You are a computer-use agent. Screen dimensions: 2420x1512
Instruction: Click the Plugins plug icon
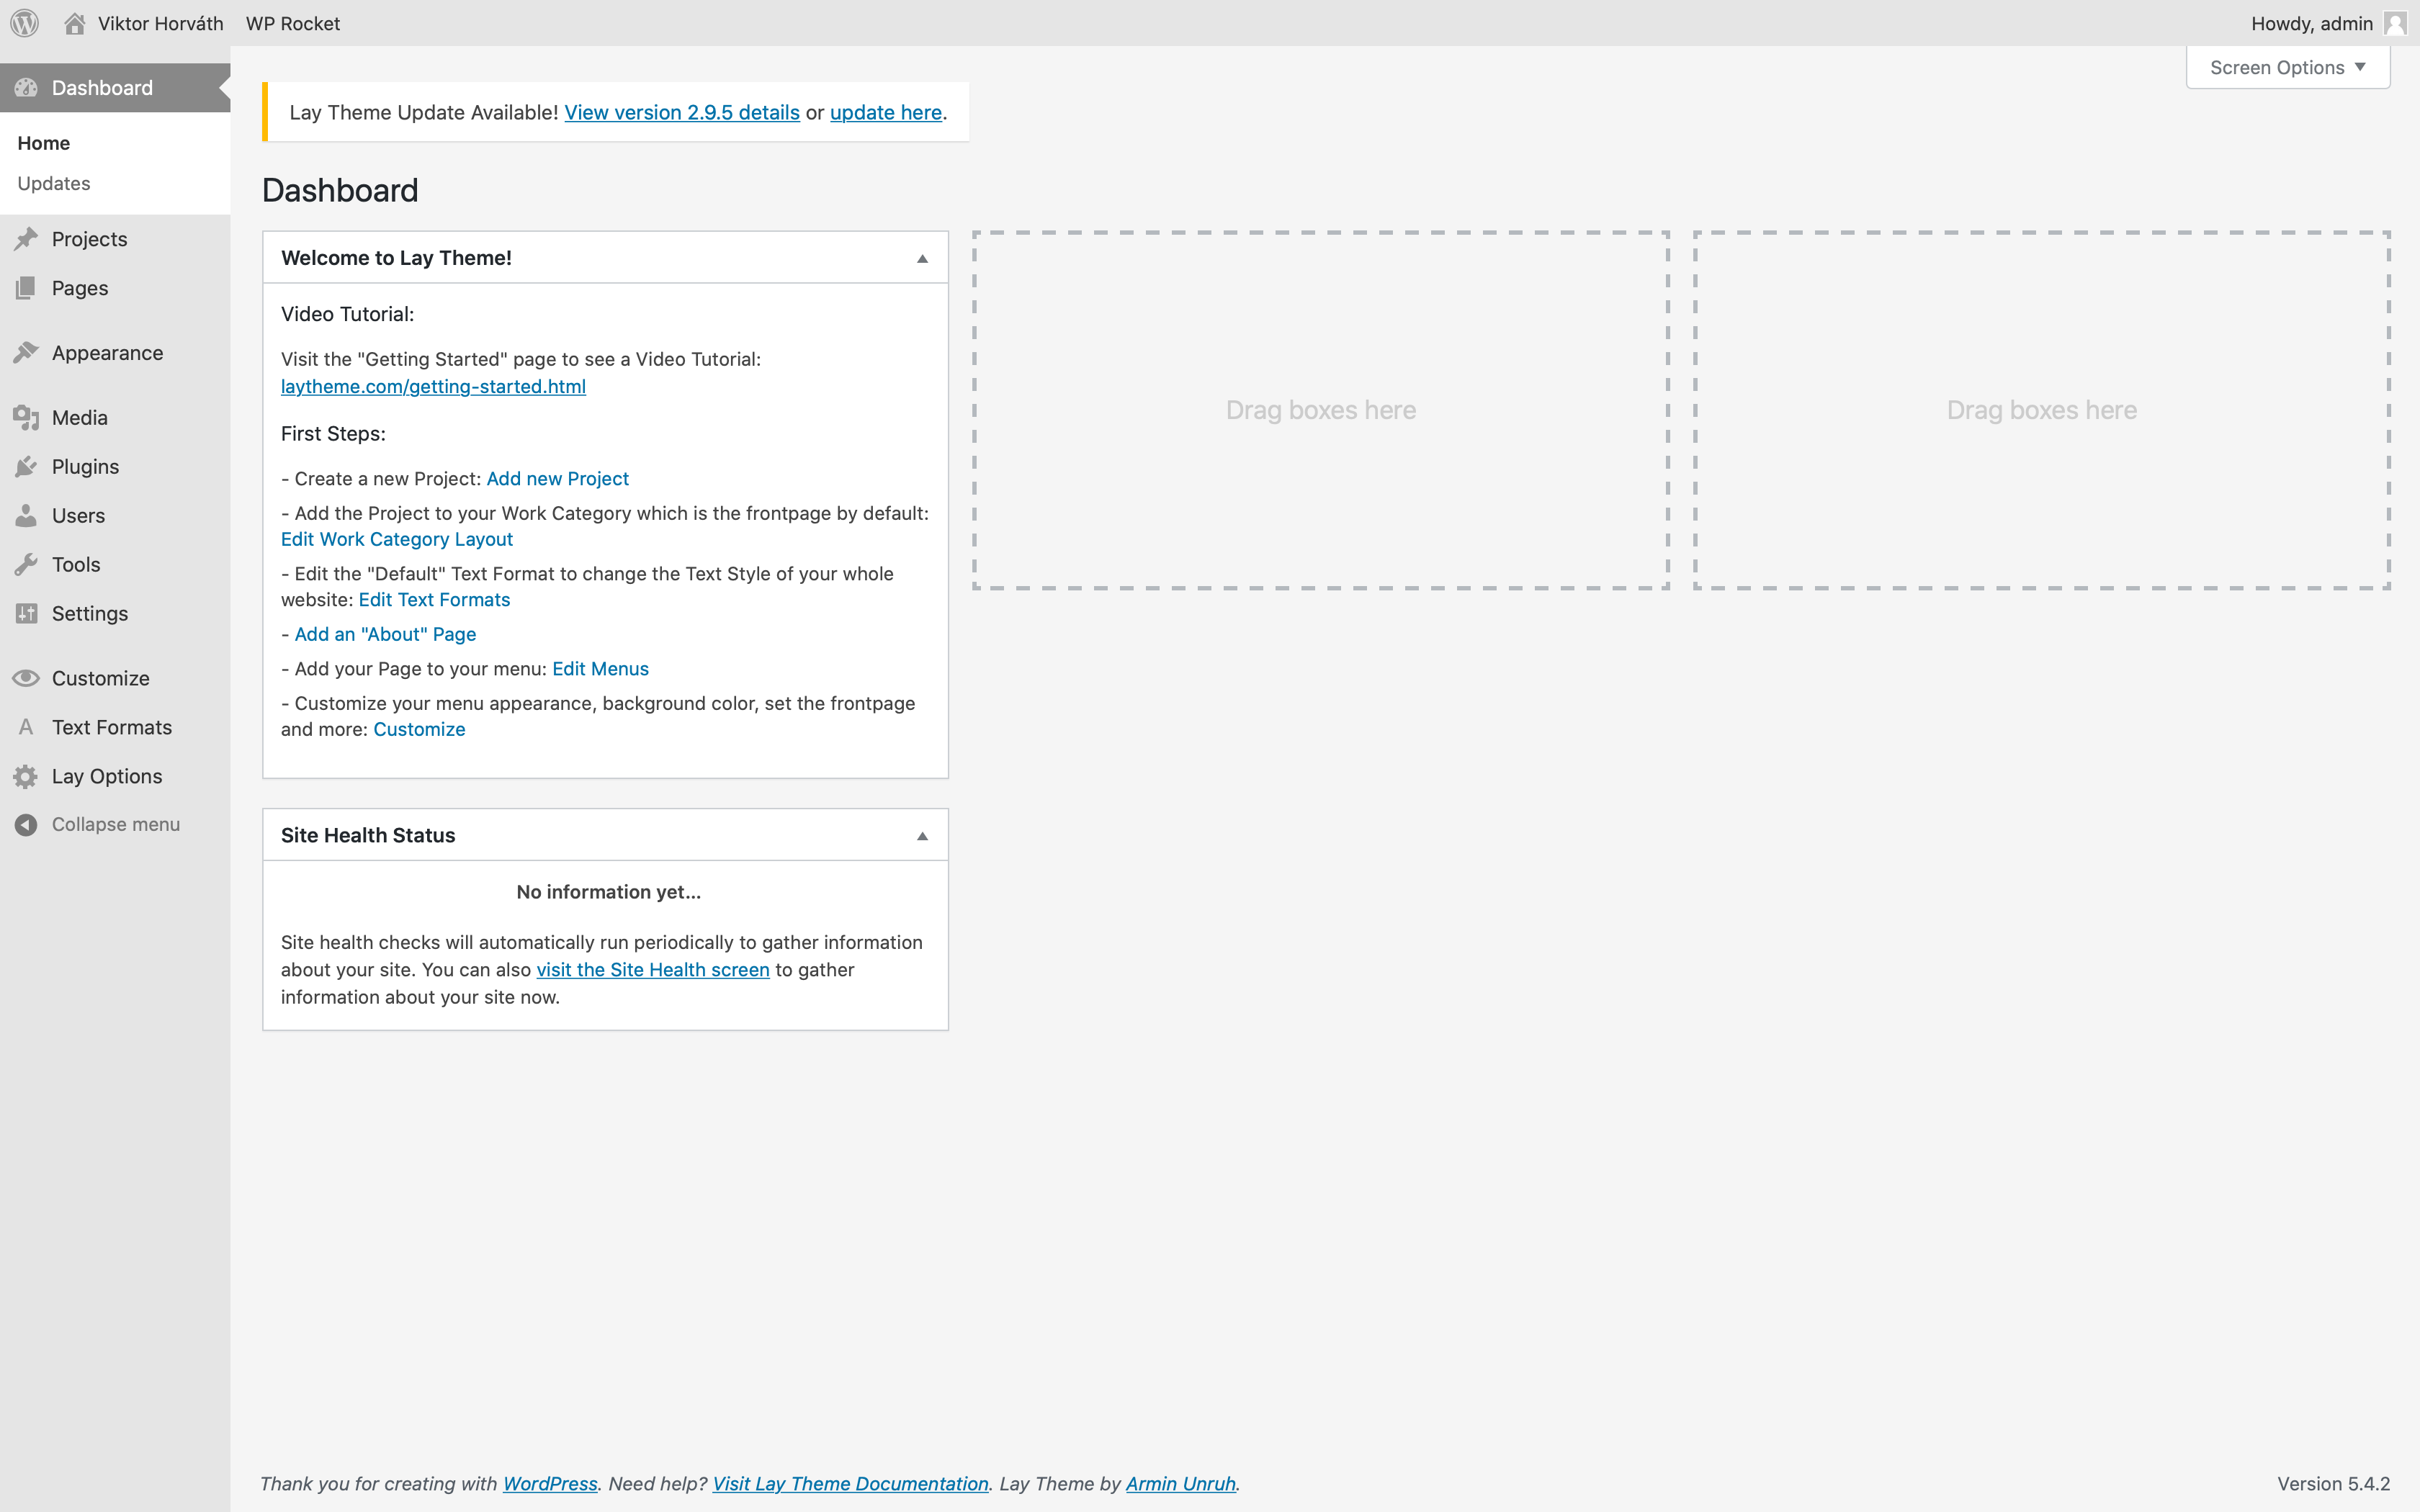pyautogui.click(x=26, y=467)
